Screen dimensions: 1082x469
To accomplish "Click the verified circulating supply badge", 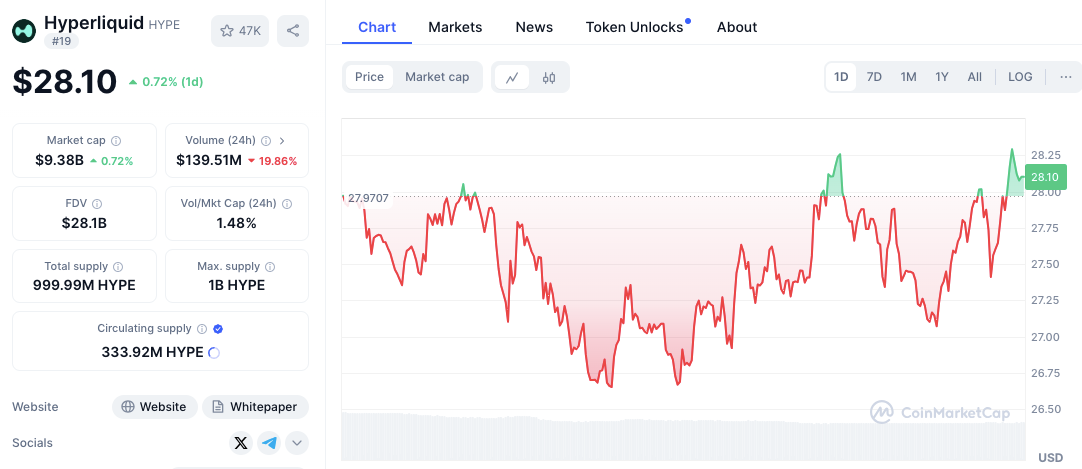I will click(218, 328).
